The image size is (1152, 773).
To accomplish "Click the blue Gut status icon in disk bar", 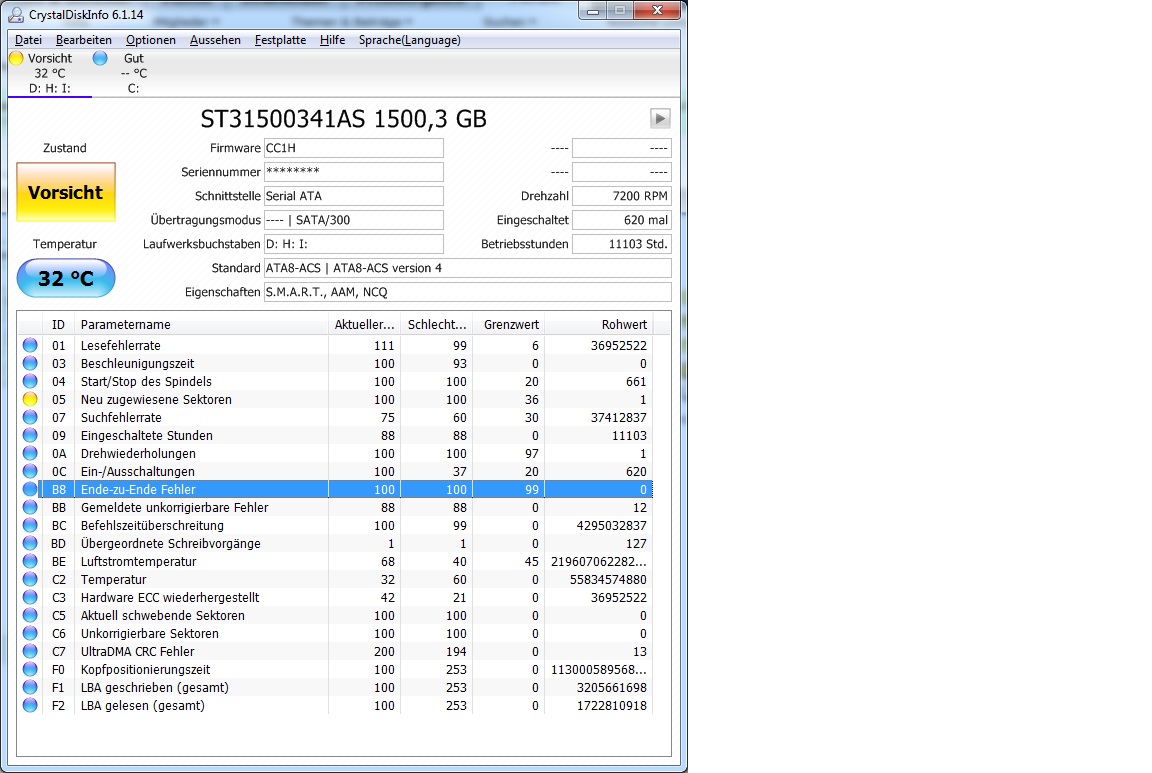I will point(100,58).
